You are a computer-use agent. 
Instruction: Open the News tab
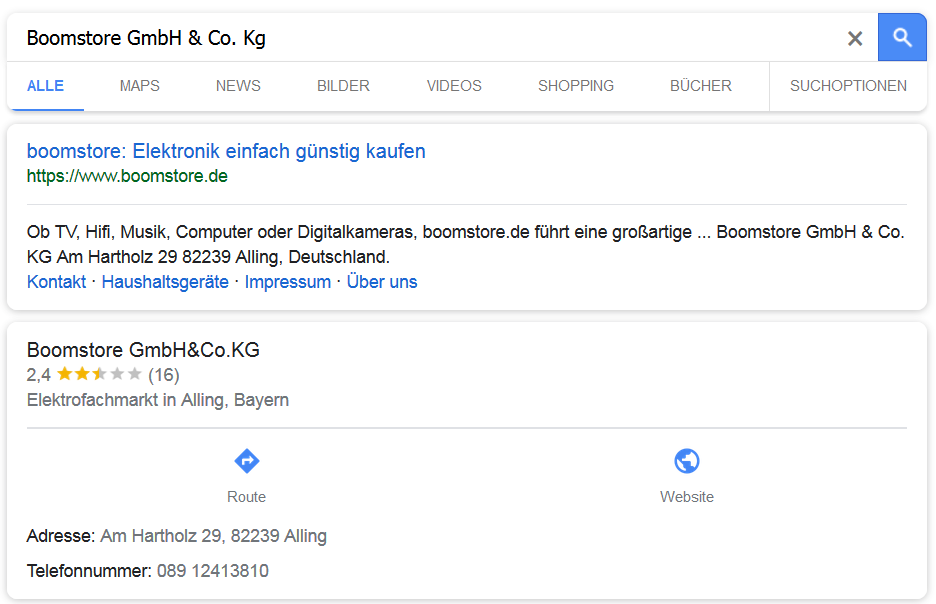[x=238, y=86]
